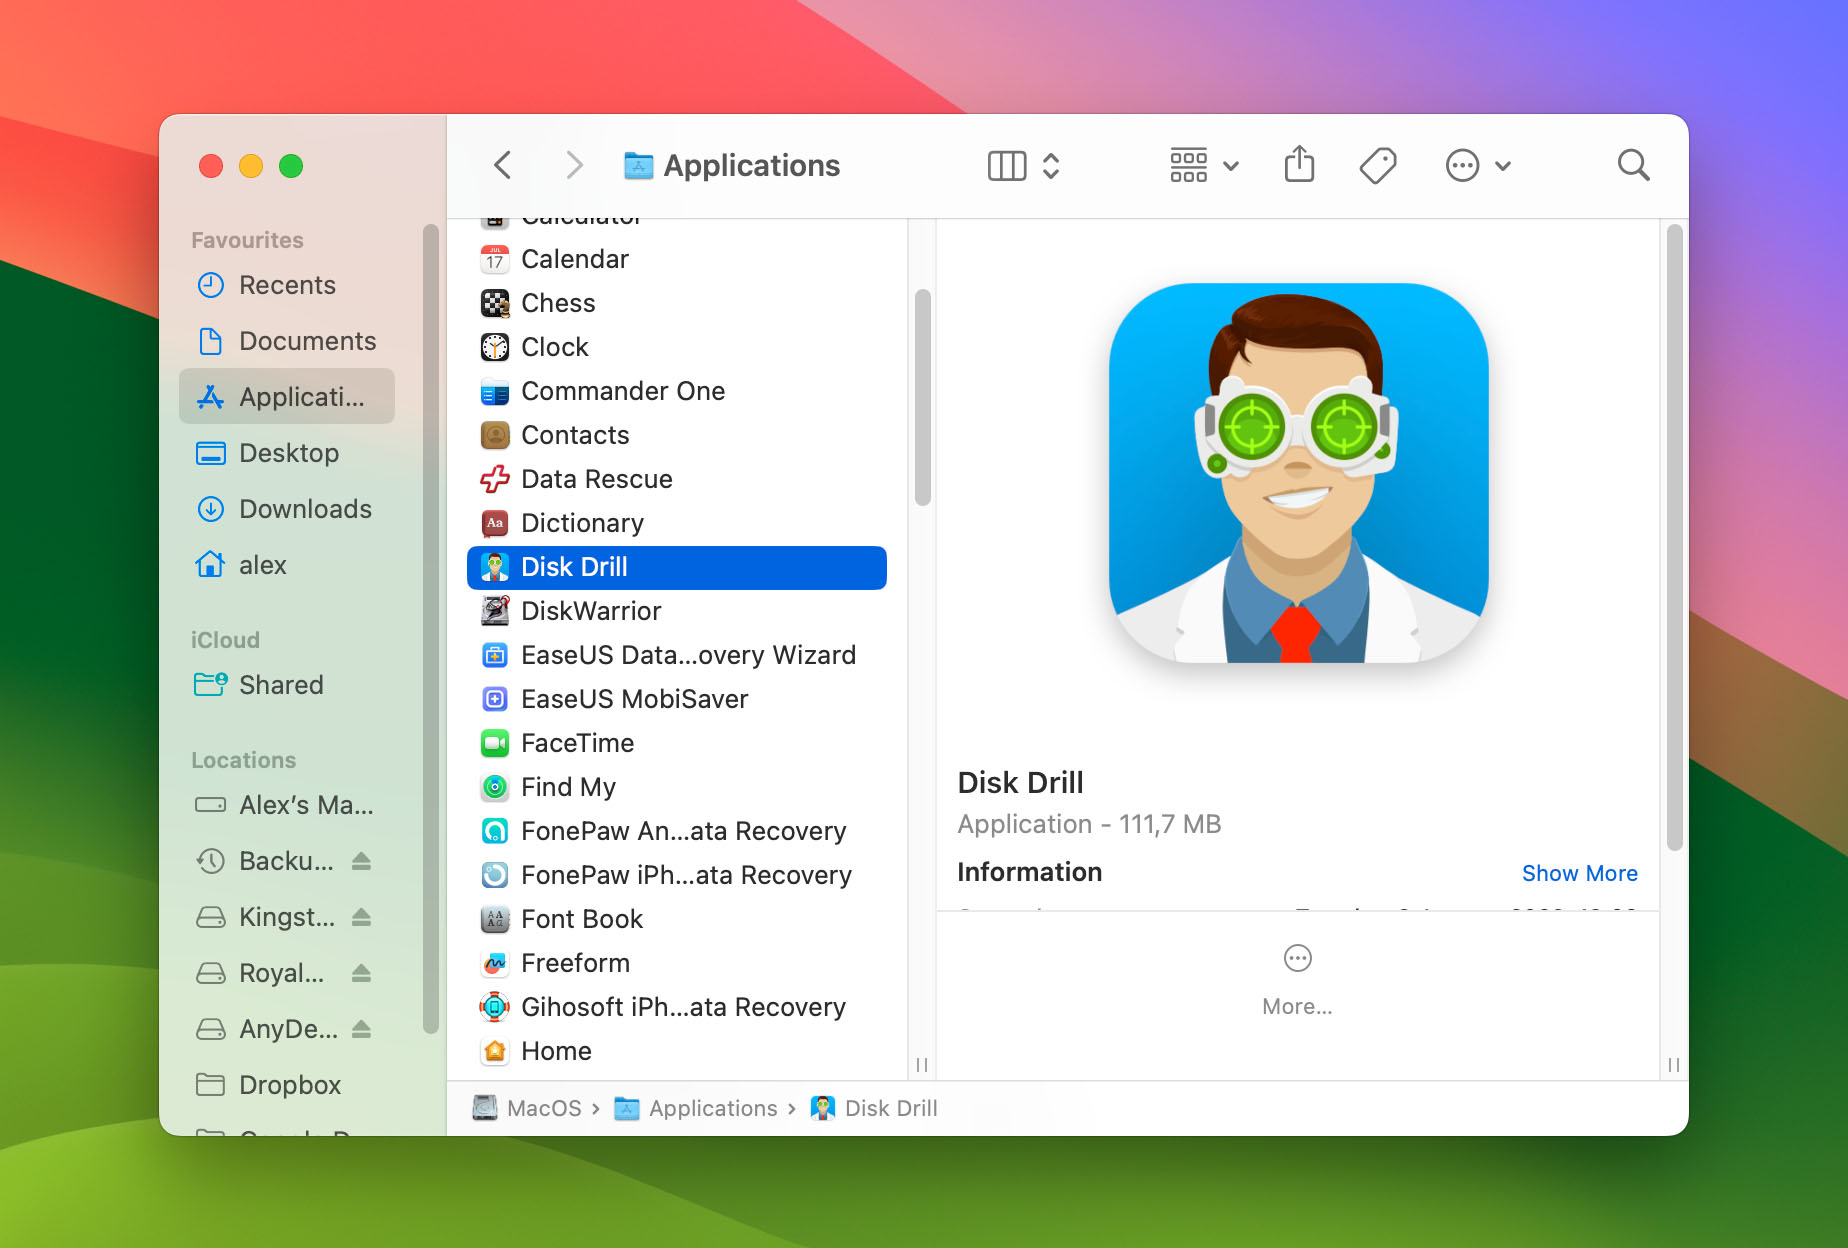Eject the Royal... drive
The width and height of the screenshot is (1848, 1248).
click(x=362, y=973)
